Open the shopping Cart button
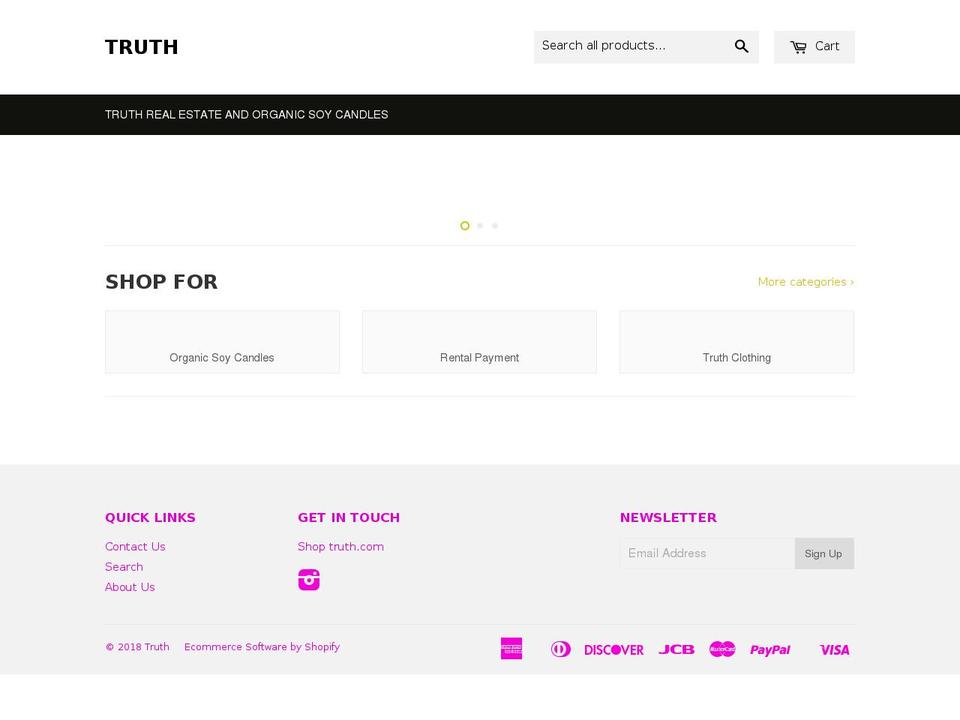This screenshot has width=960, height=720. (814, 47)
